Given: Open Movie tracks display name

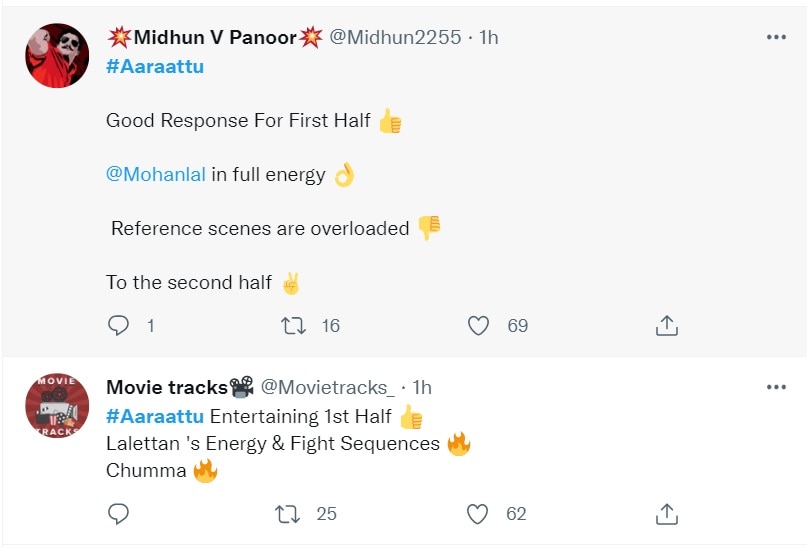Looking at the screenshot, I should (167, 387).
